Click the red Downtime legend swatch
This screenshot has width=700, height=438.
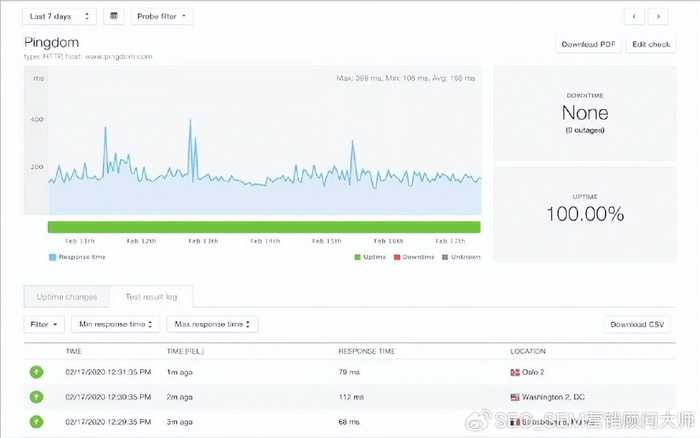click(x=397, y=257)
